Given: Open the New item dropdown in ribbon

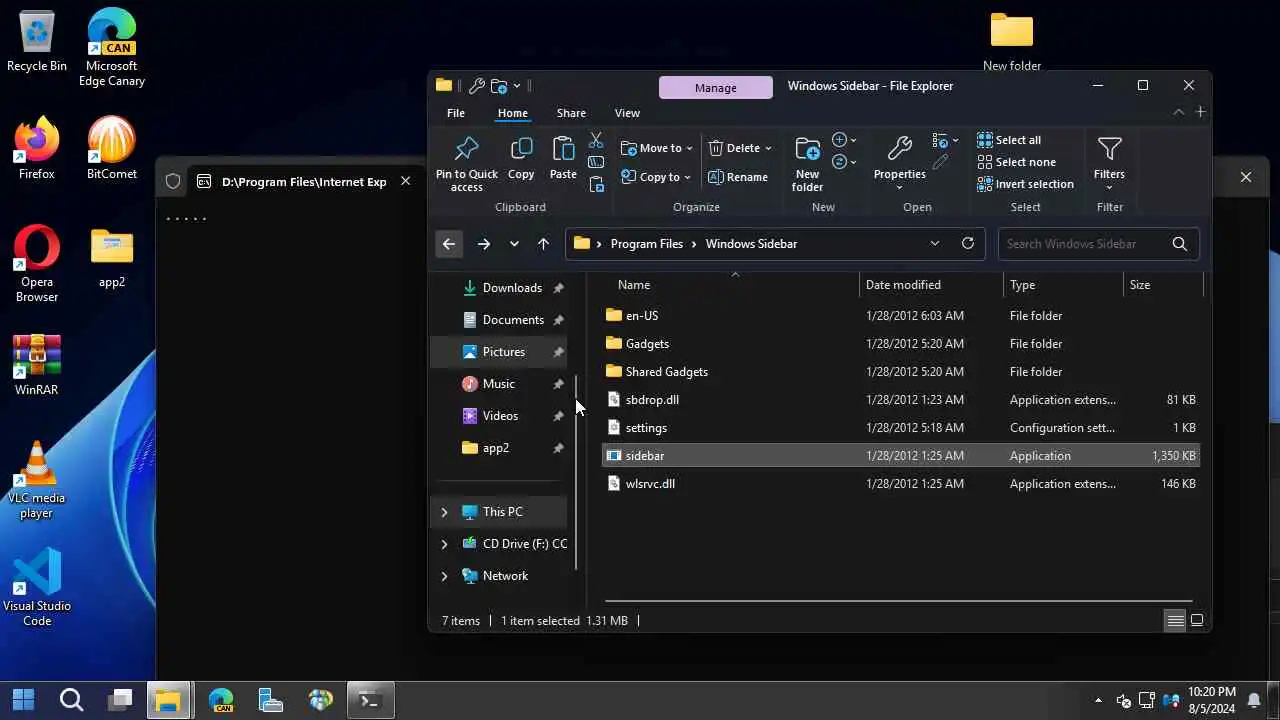Looking at the screenshot, I should [x=845, y=140].
